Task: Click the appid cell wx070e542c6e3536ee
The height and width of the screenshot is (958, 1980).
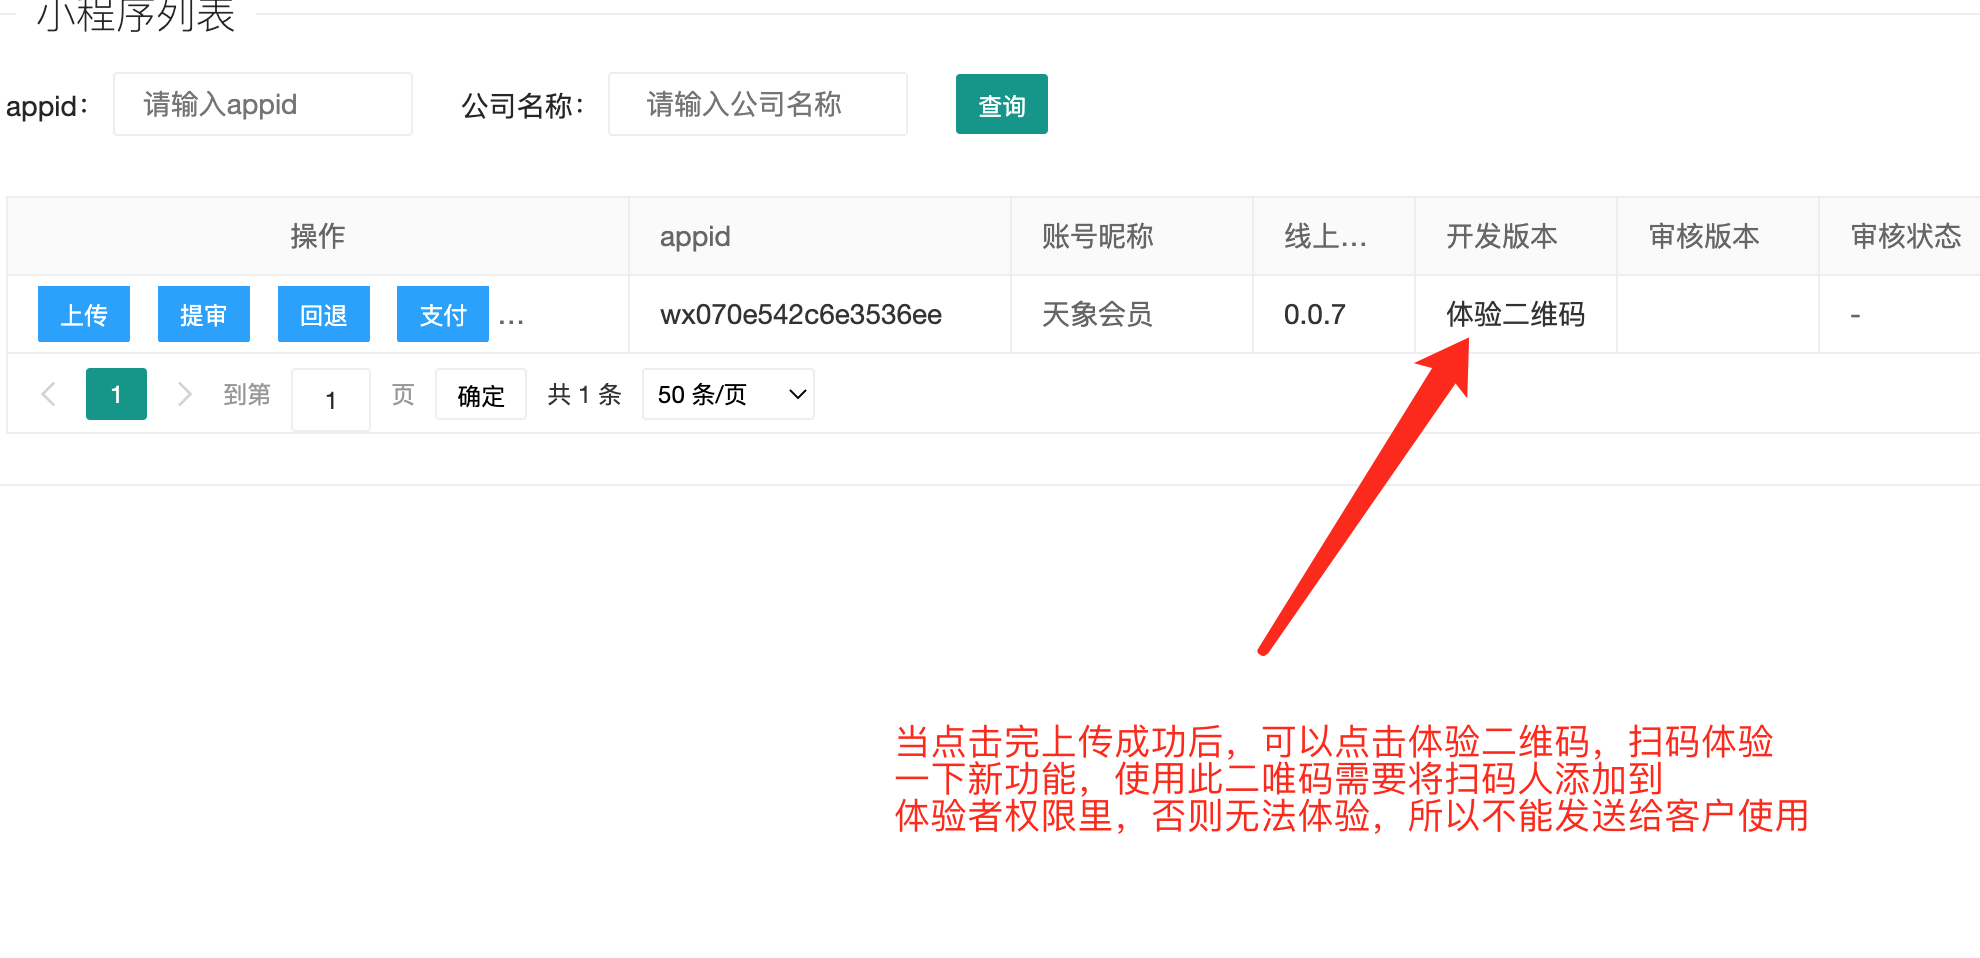Action: tap(800, 315)
